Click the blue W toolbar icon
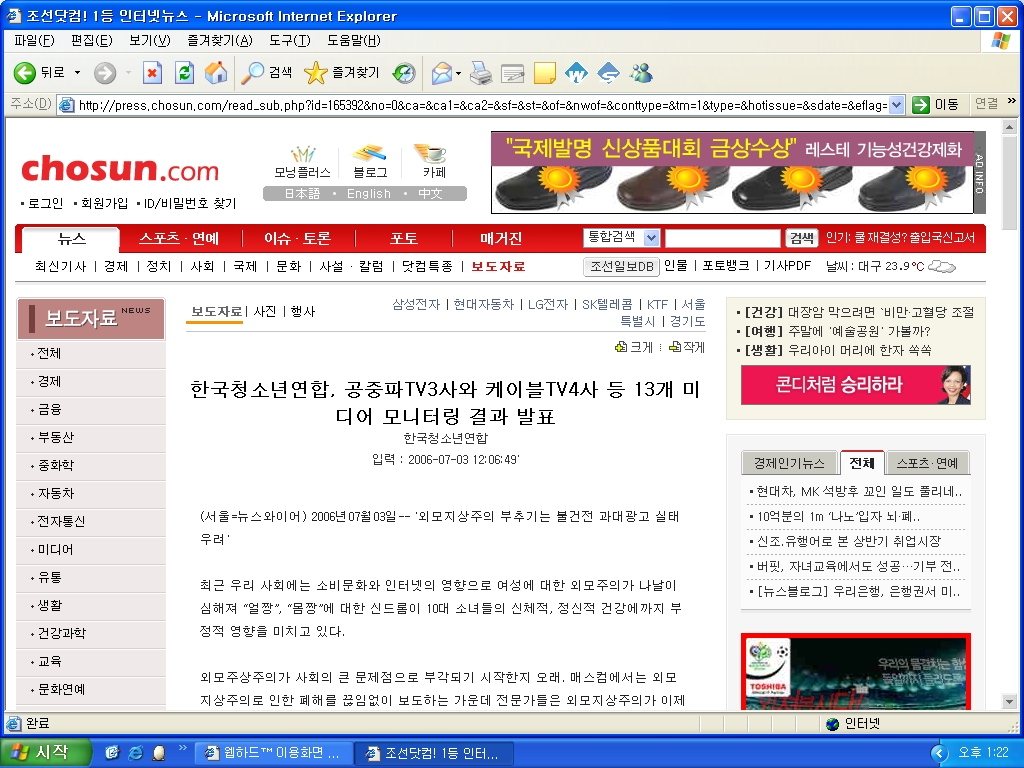1024x768 pixels. click(x=576, y=72)
